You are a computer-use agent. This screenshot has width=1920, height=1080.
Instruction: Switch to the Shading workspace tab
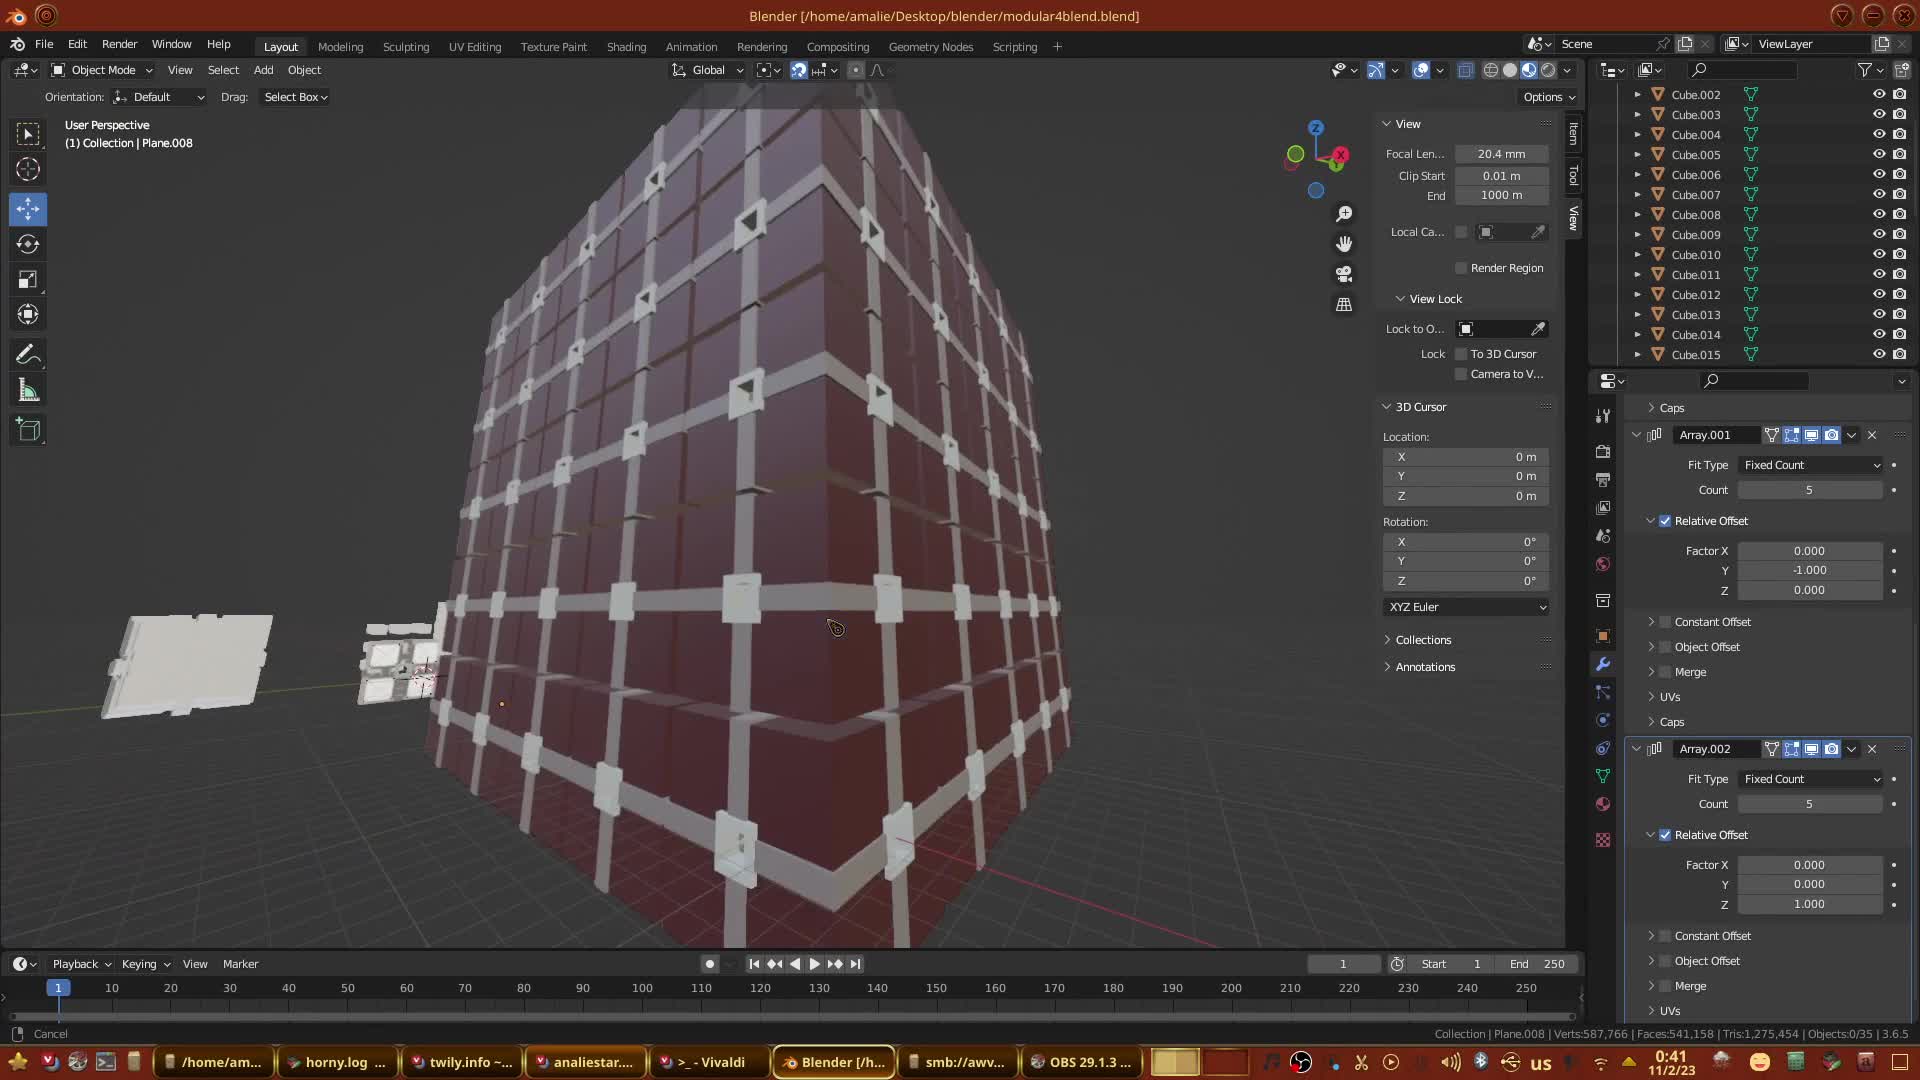626,47
